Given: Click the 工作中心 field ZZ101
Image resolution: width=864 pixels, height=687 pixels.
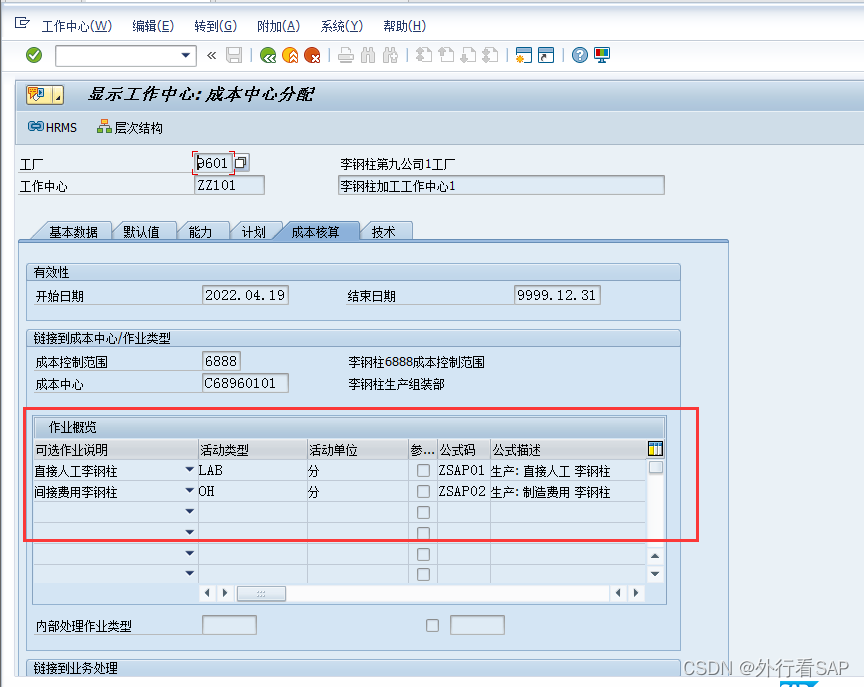Looking at the screenshot, I should [x=229, y=185].
